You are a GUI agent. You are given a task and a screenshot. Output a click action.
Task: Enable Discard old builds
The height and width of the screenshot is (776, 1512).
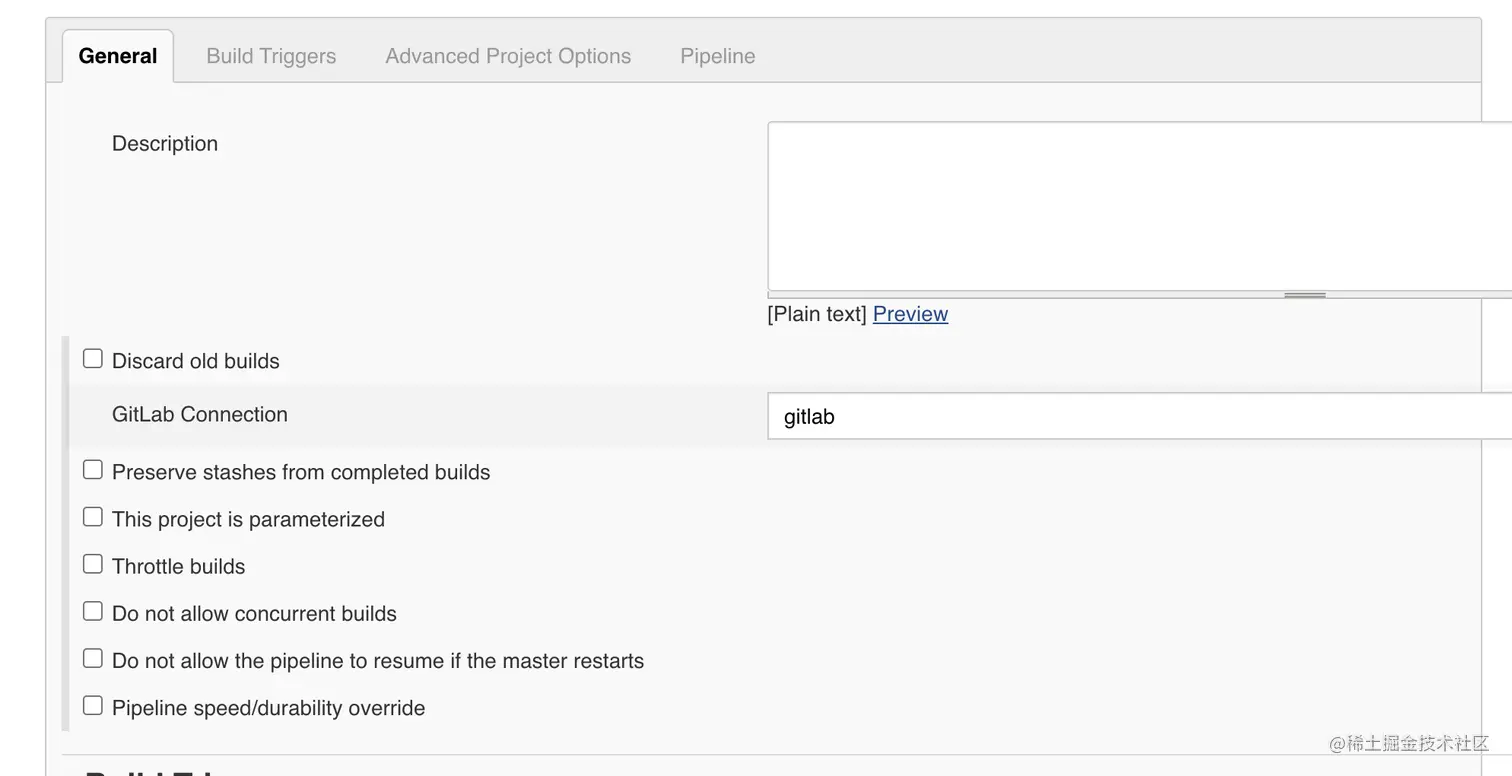click(93, 359)
